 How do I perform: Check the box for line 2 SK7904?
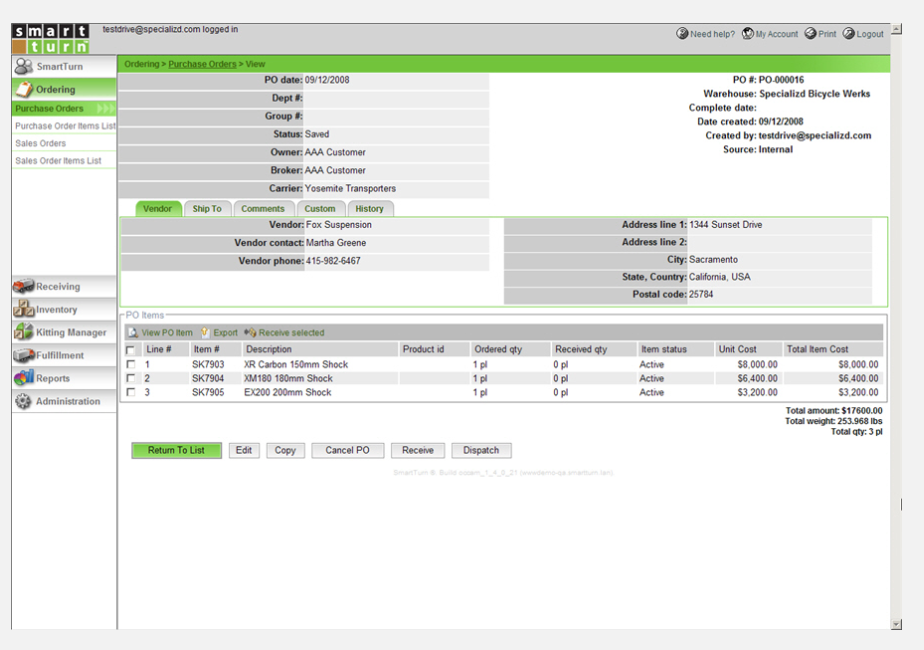click(131, 378)
